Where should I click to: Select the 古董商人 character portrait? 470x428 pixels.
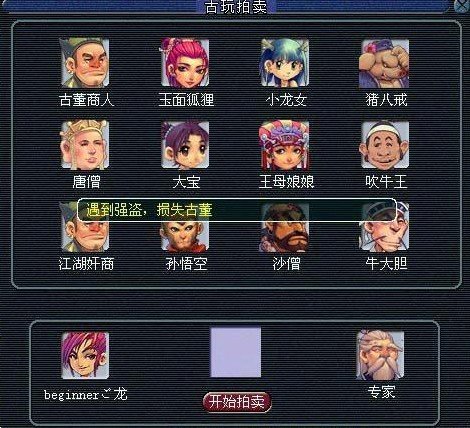pyautogui.click(x=85, y=63)
